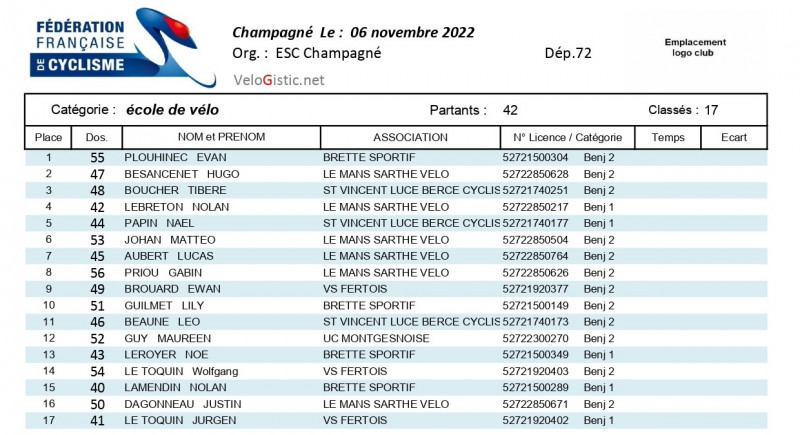800x435 pixels.
Task: Click the "NOM et PRENOM" column header
Action: tap(222, 137)
